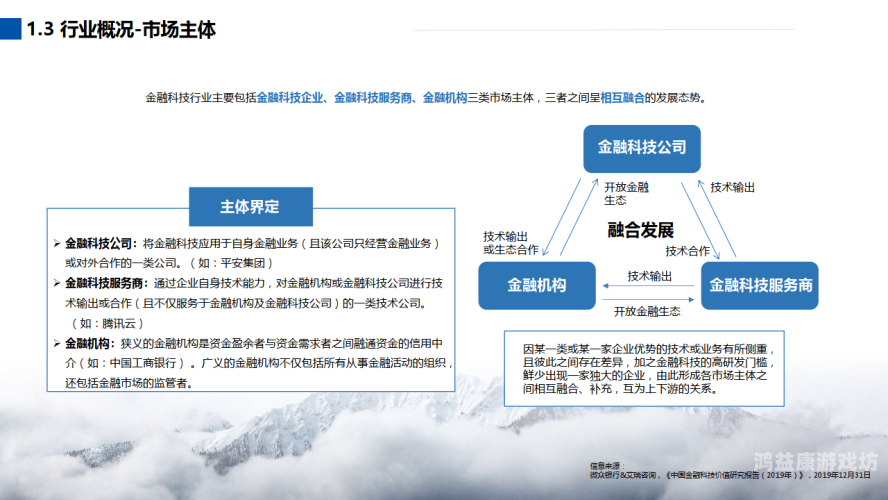Click '技术输出' label between bottom boxes
This screenshot has width=888, height=500.
coord(649,276)
